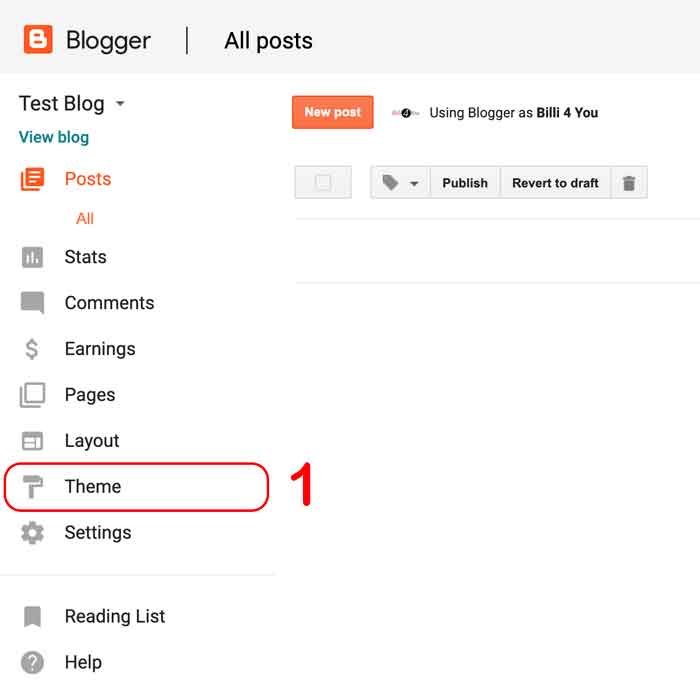
Task: Open the Posts menu item
Action: coord(88,179)
